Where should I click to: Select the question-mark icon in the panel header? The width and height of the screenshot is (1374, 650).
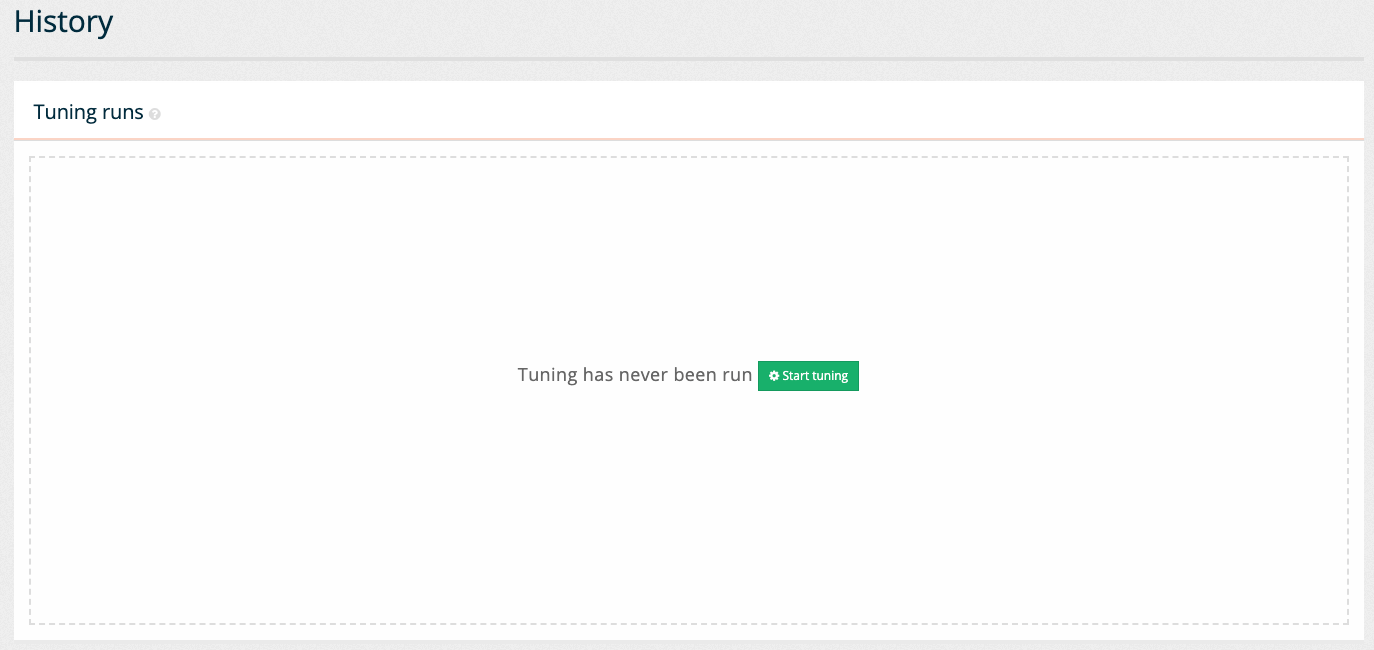pyautogui.click(x=155, y=114)
